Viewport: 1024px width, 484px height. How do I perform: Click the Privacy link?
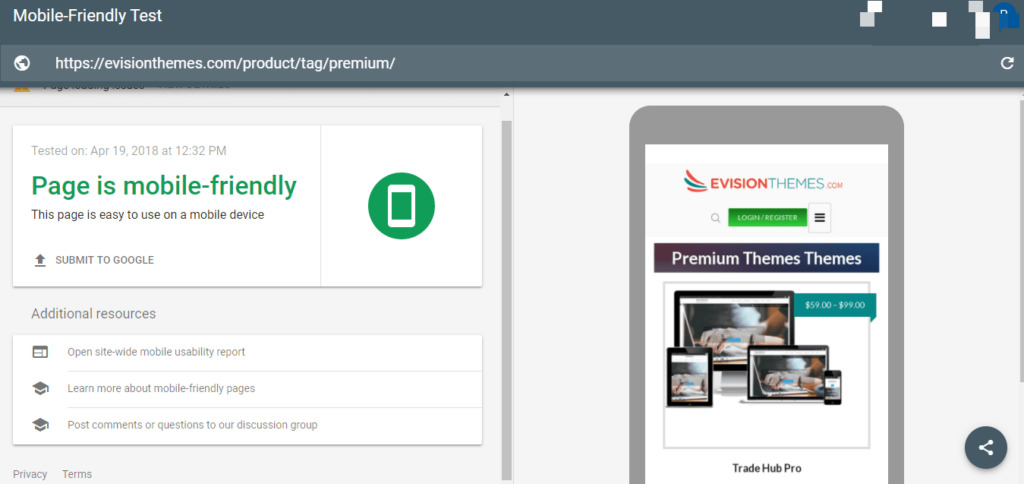point(30,474)
